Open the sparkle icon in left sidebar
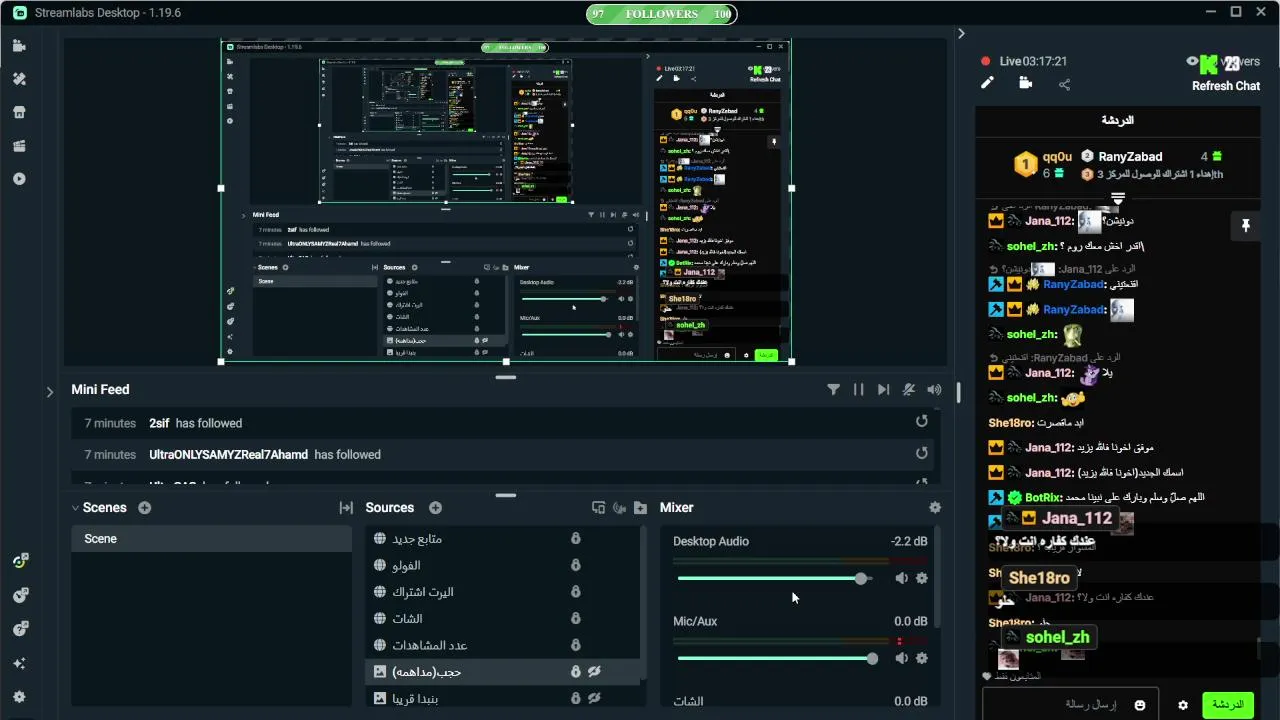This screenshot has height=720, width=1280. 20,663
